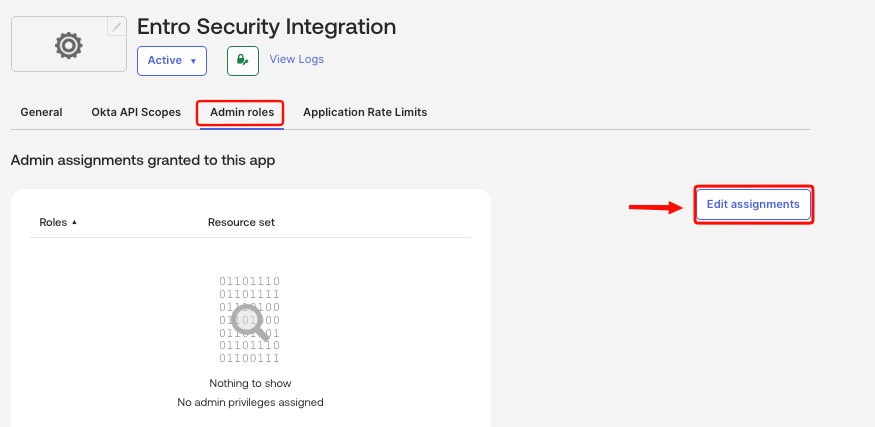Click the pencil edit-logo icon

click(x=117, y=26)
